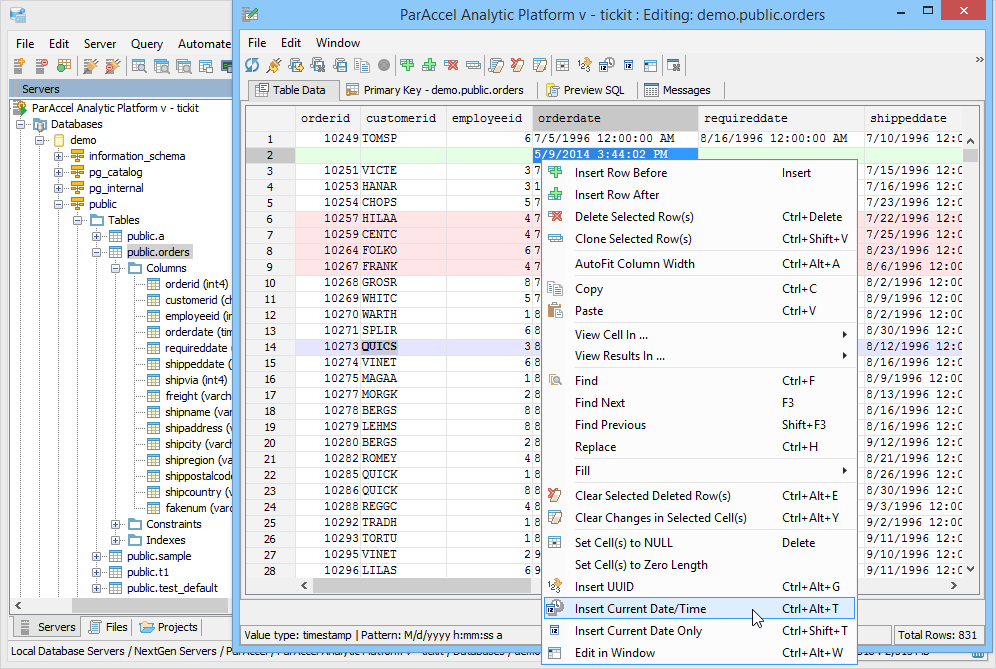Click the Insert Current Date/Time toolbar icon
The height and width of the screenshot is (669, 996).
point(607,65)
